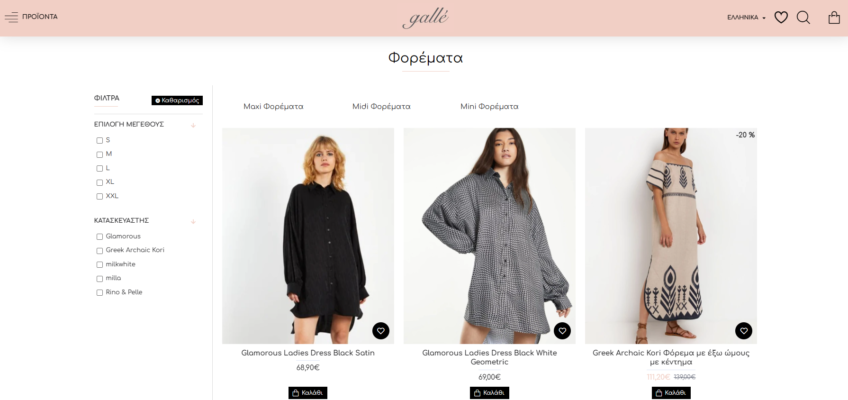Click the Καθαρισμός clear filters button

pyautogui.click(x=177, y=101)
